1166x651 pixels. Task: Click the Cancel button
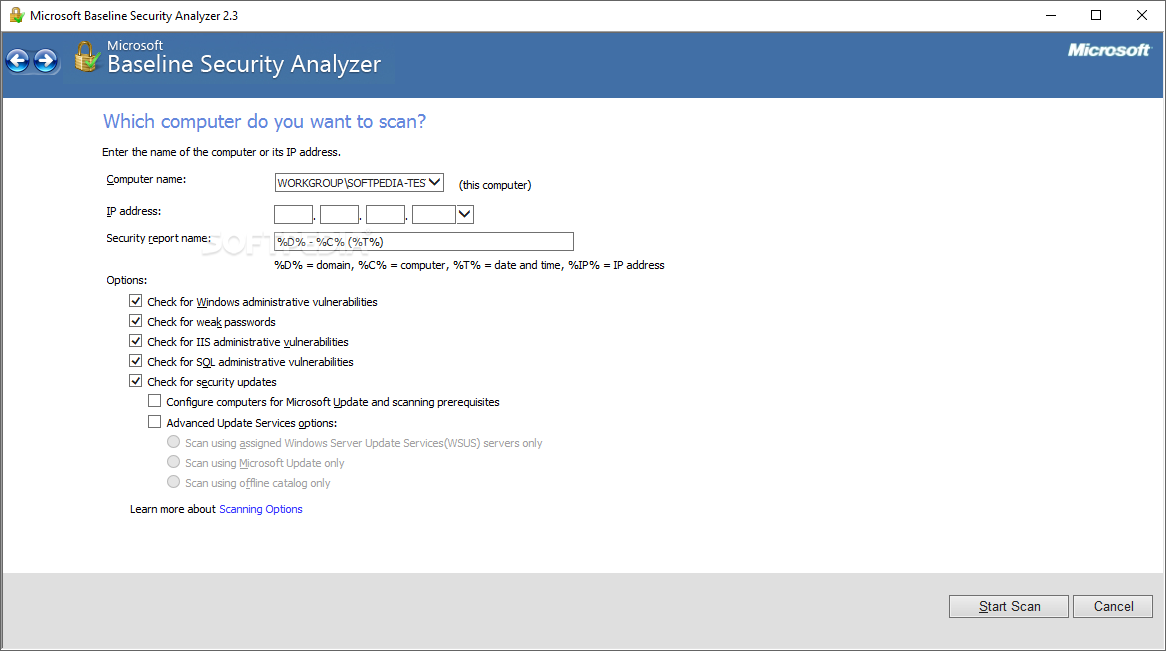click(x=1113, y=606)
